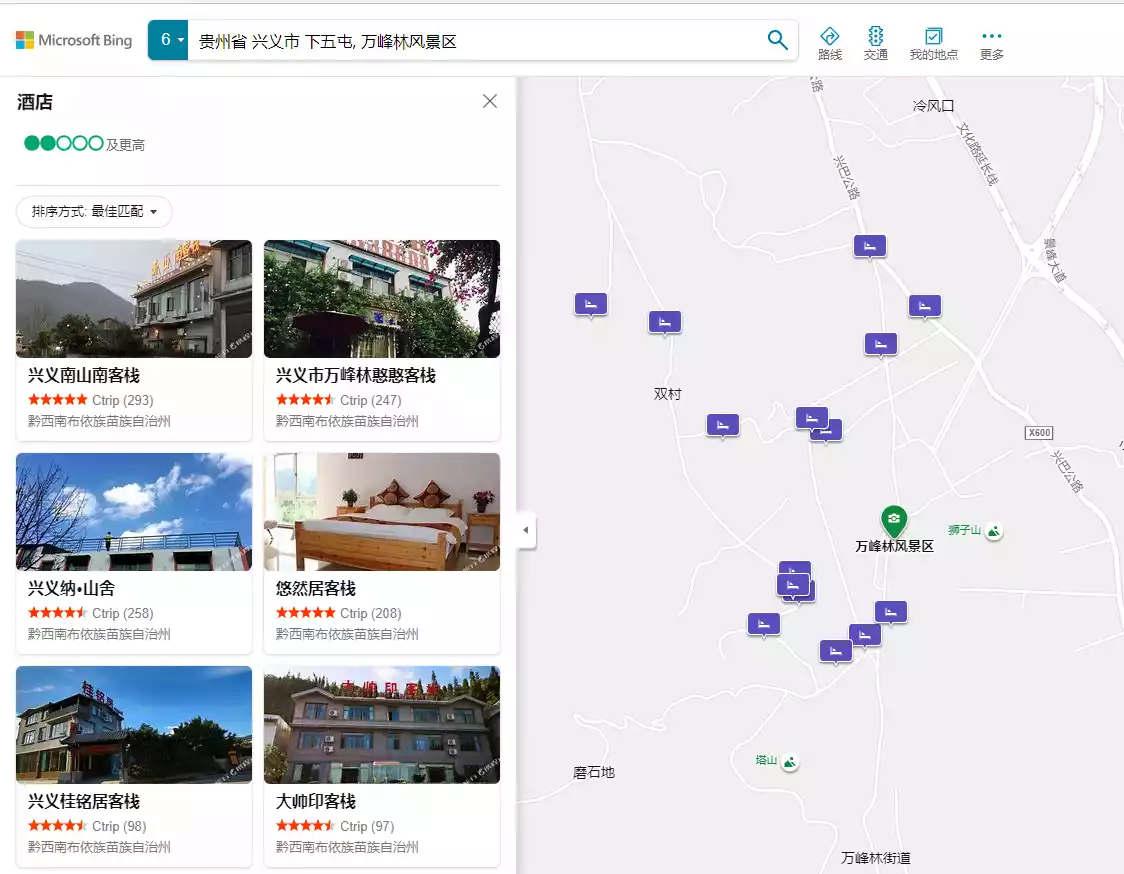Set rating filter to five circles

96,143
